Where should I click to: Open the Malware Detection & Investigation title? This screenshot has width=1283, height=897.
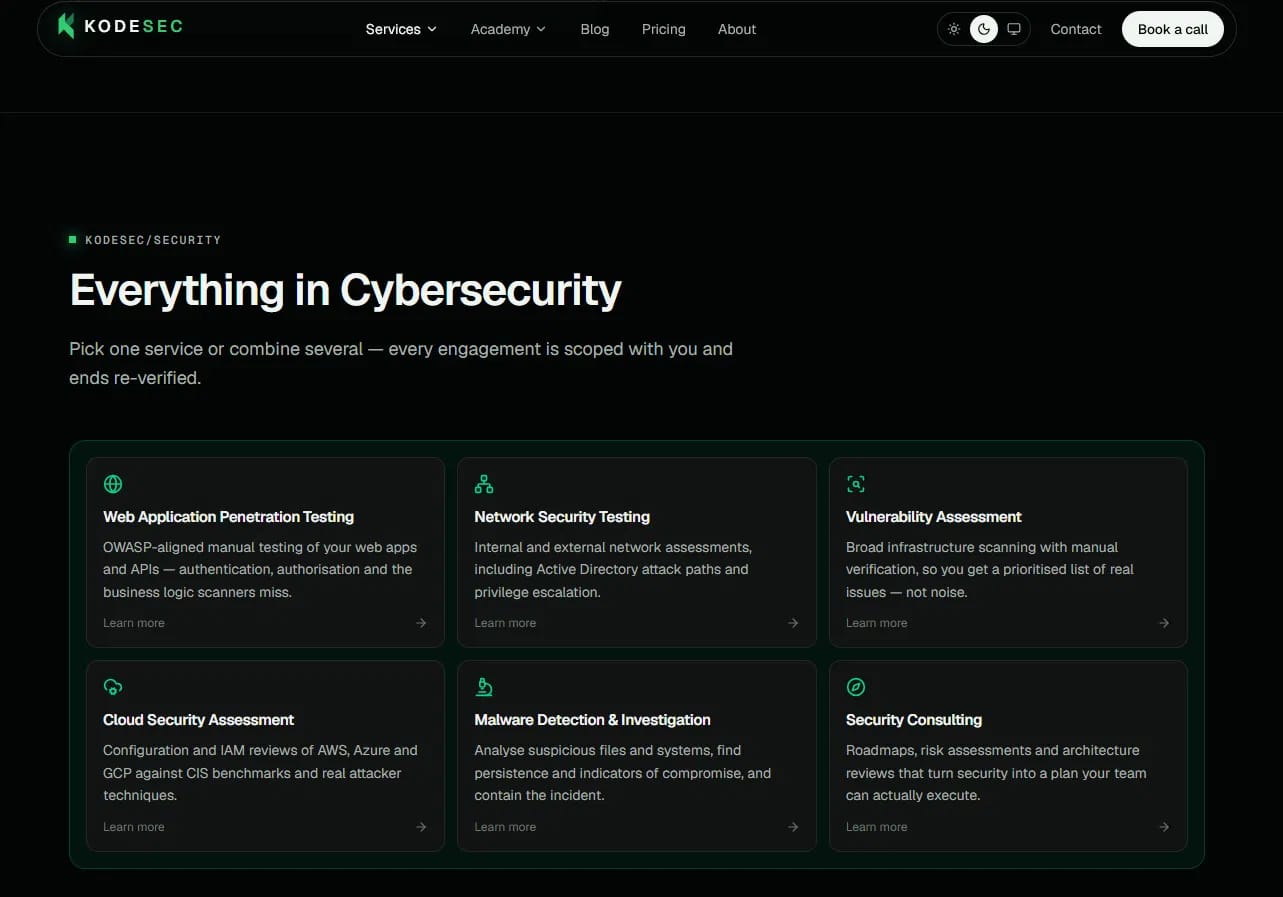(x=593, y=720)
